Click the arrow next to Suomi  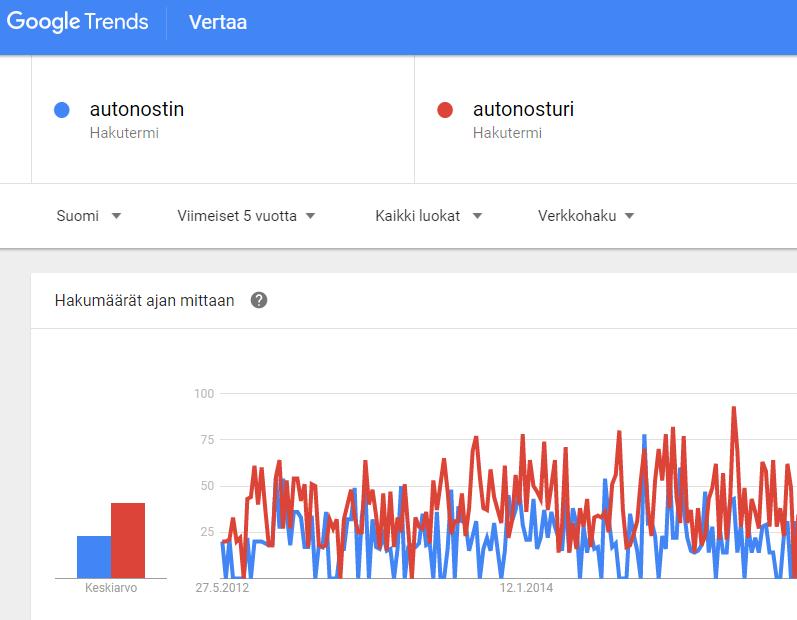point(116,216)
